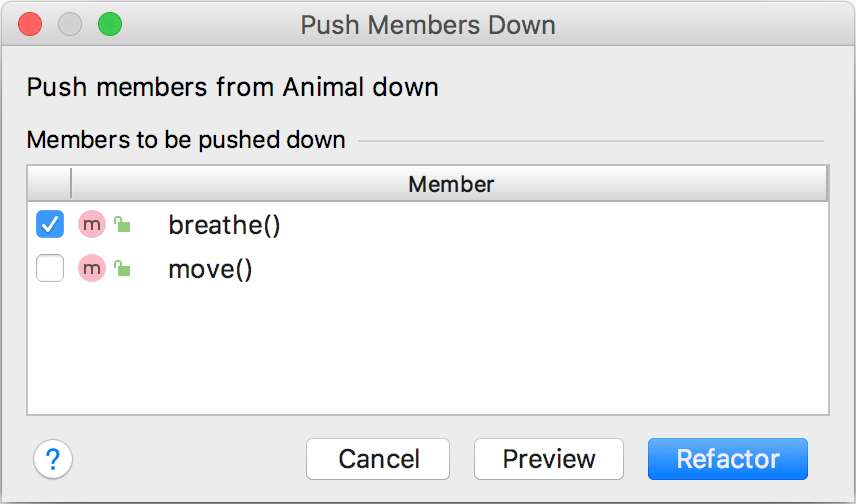Click the gray minimize window button
856x504 pixels.
click(70, 25)
